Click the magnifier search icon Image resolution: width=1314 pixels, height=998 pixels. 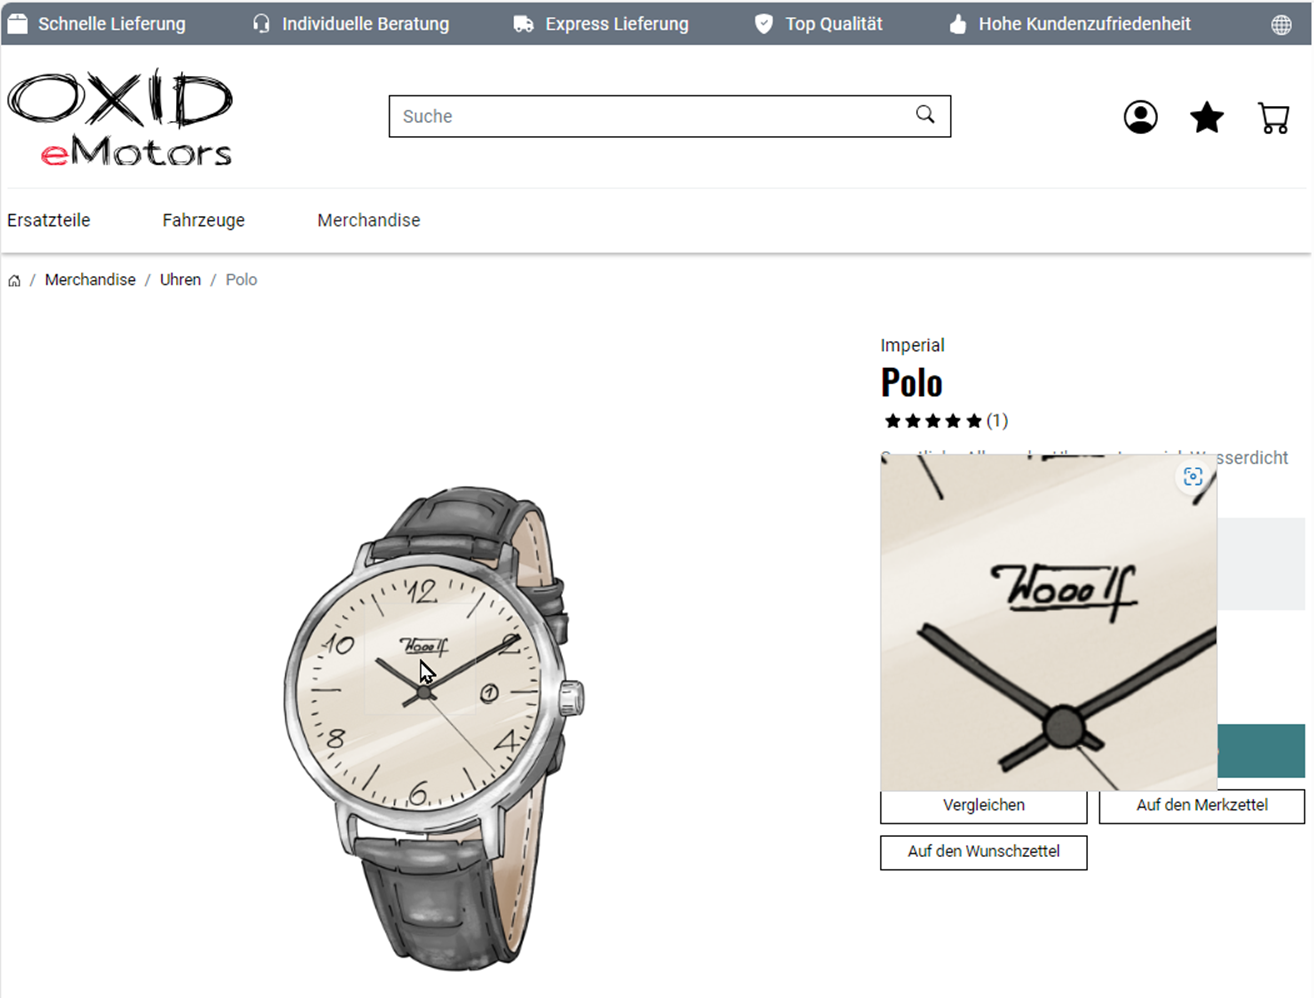pyautogui.click(x=925, y=115)
